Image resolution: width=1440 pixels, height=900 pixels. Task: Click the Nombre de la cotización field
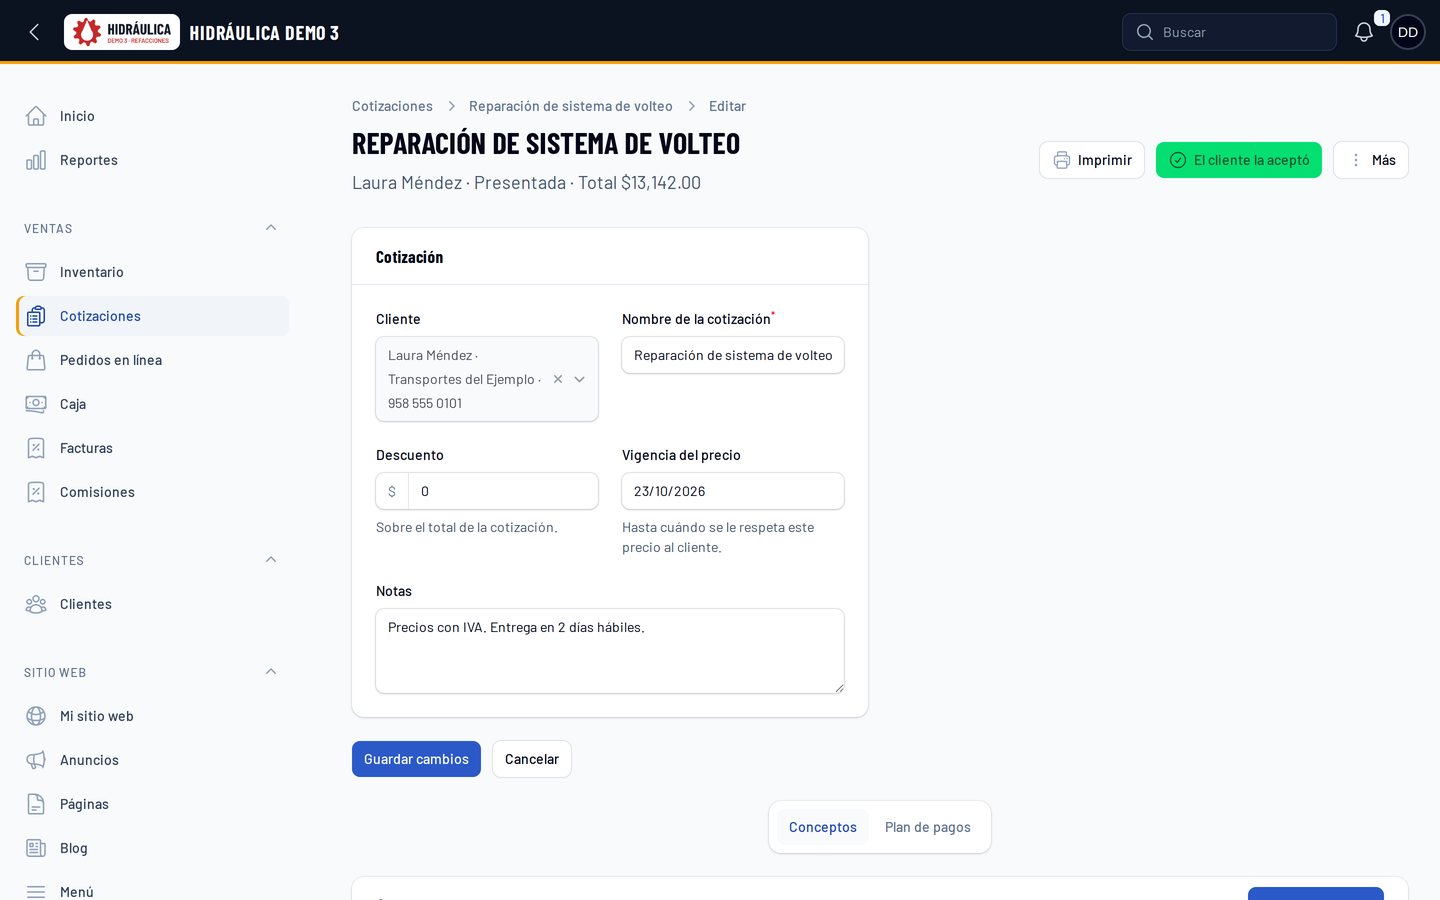pyautogui.click(x=733, y=355)
